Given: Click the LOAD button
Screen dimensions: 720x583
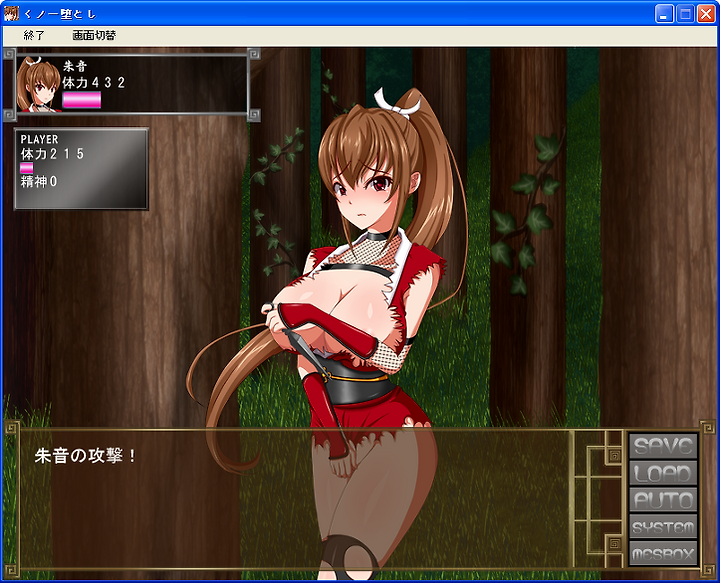Looking at the screenshot, I should point(663,473).
